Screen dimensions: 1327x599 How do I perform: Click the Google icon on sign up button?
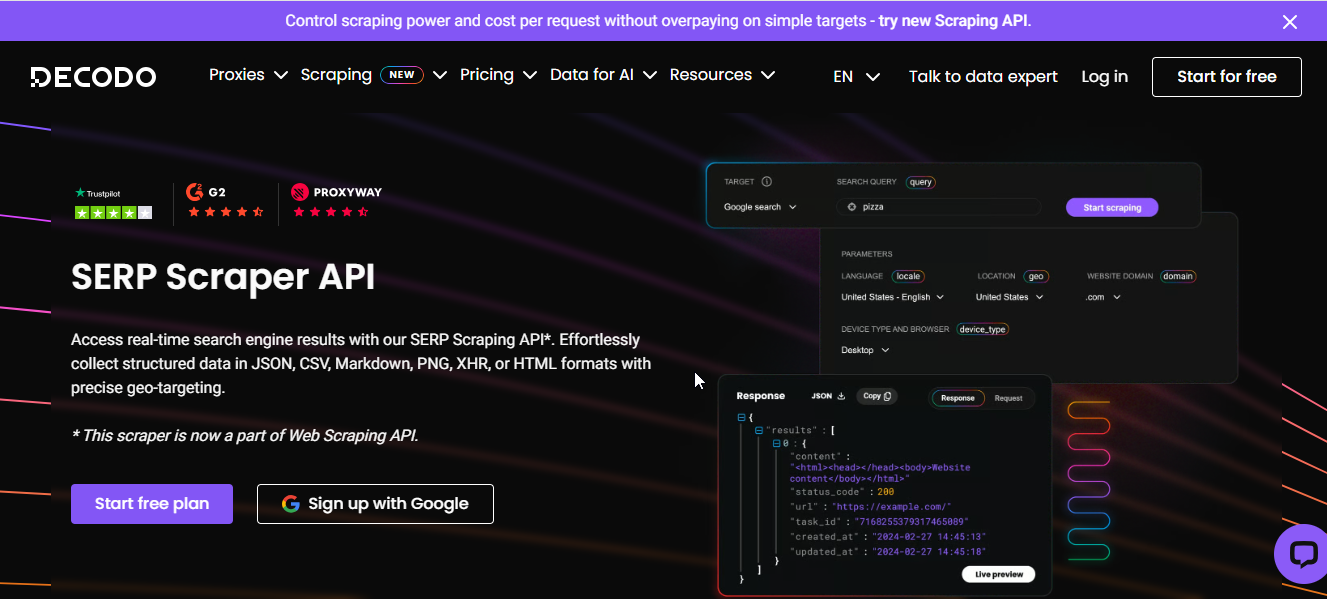tap(290, 504)
